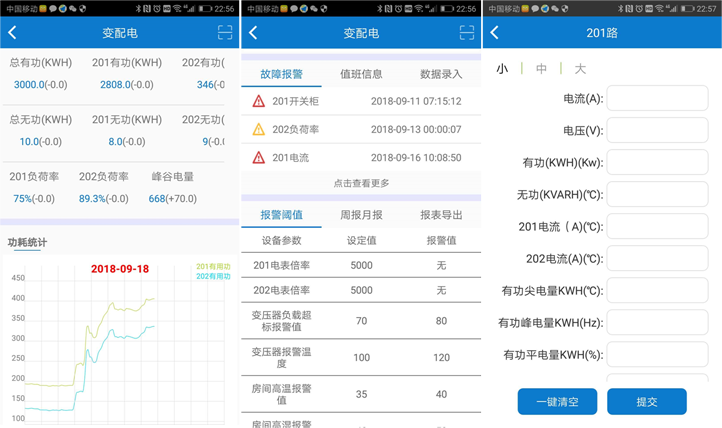Switch to the 值班信息 tab
This screenshot has height=428, width=722.
click(361, 74)
